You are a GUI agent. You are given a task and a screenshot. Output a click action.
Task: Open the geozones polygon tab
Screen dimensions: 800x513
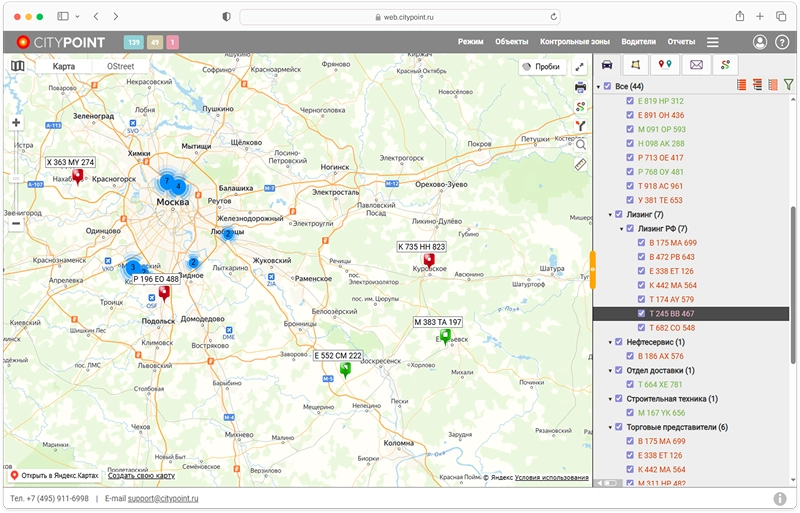tap(635, 65)
